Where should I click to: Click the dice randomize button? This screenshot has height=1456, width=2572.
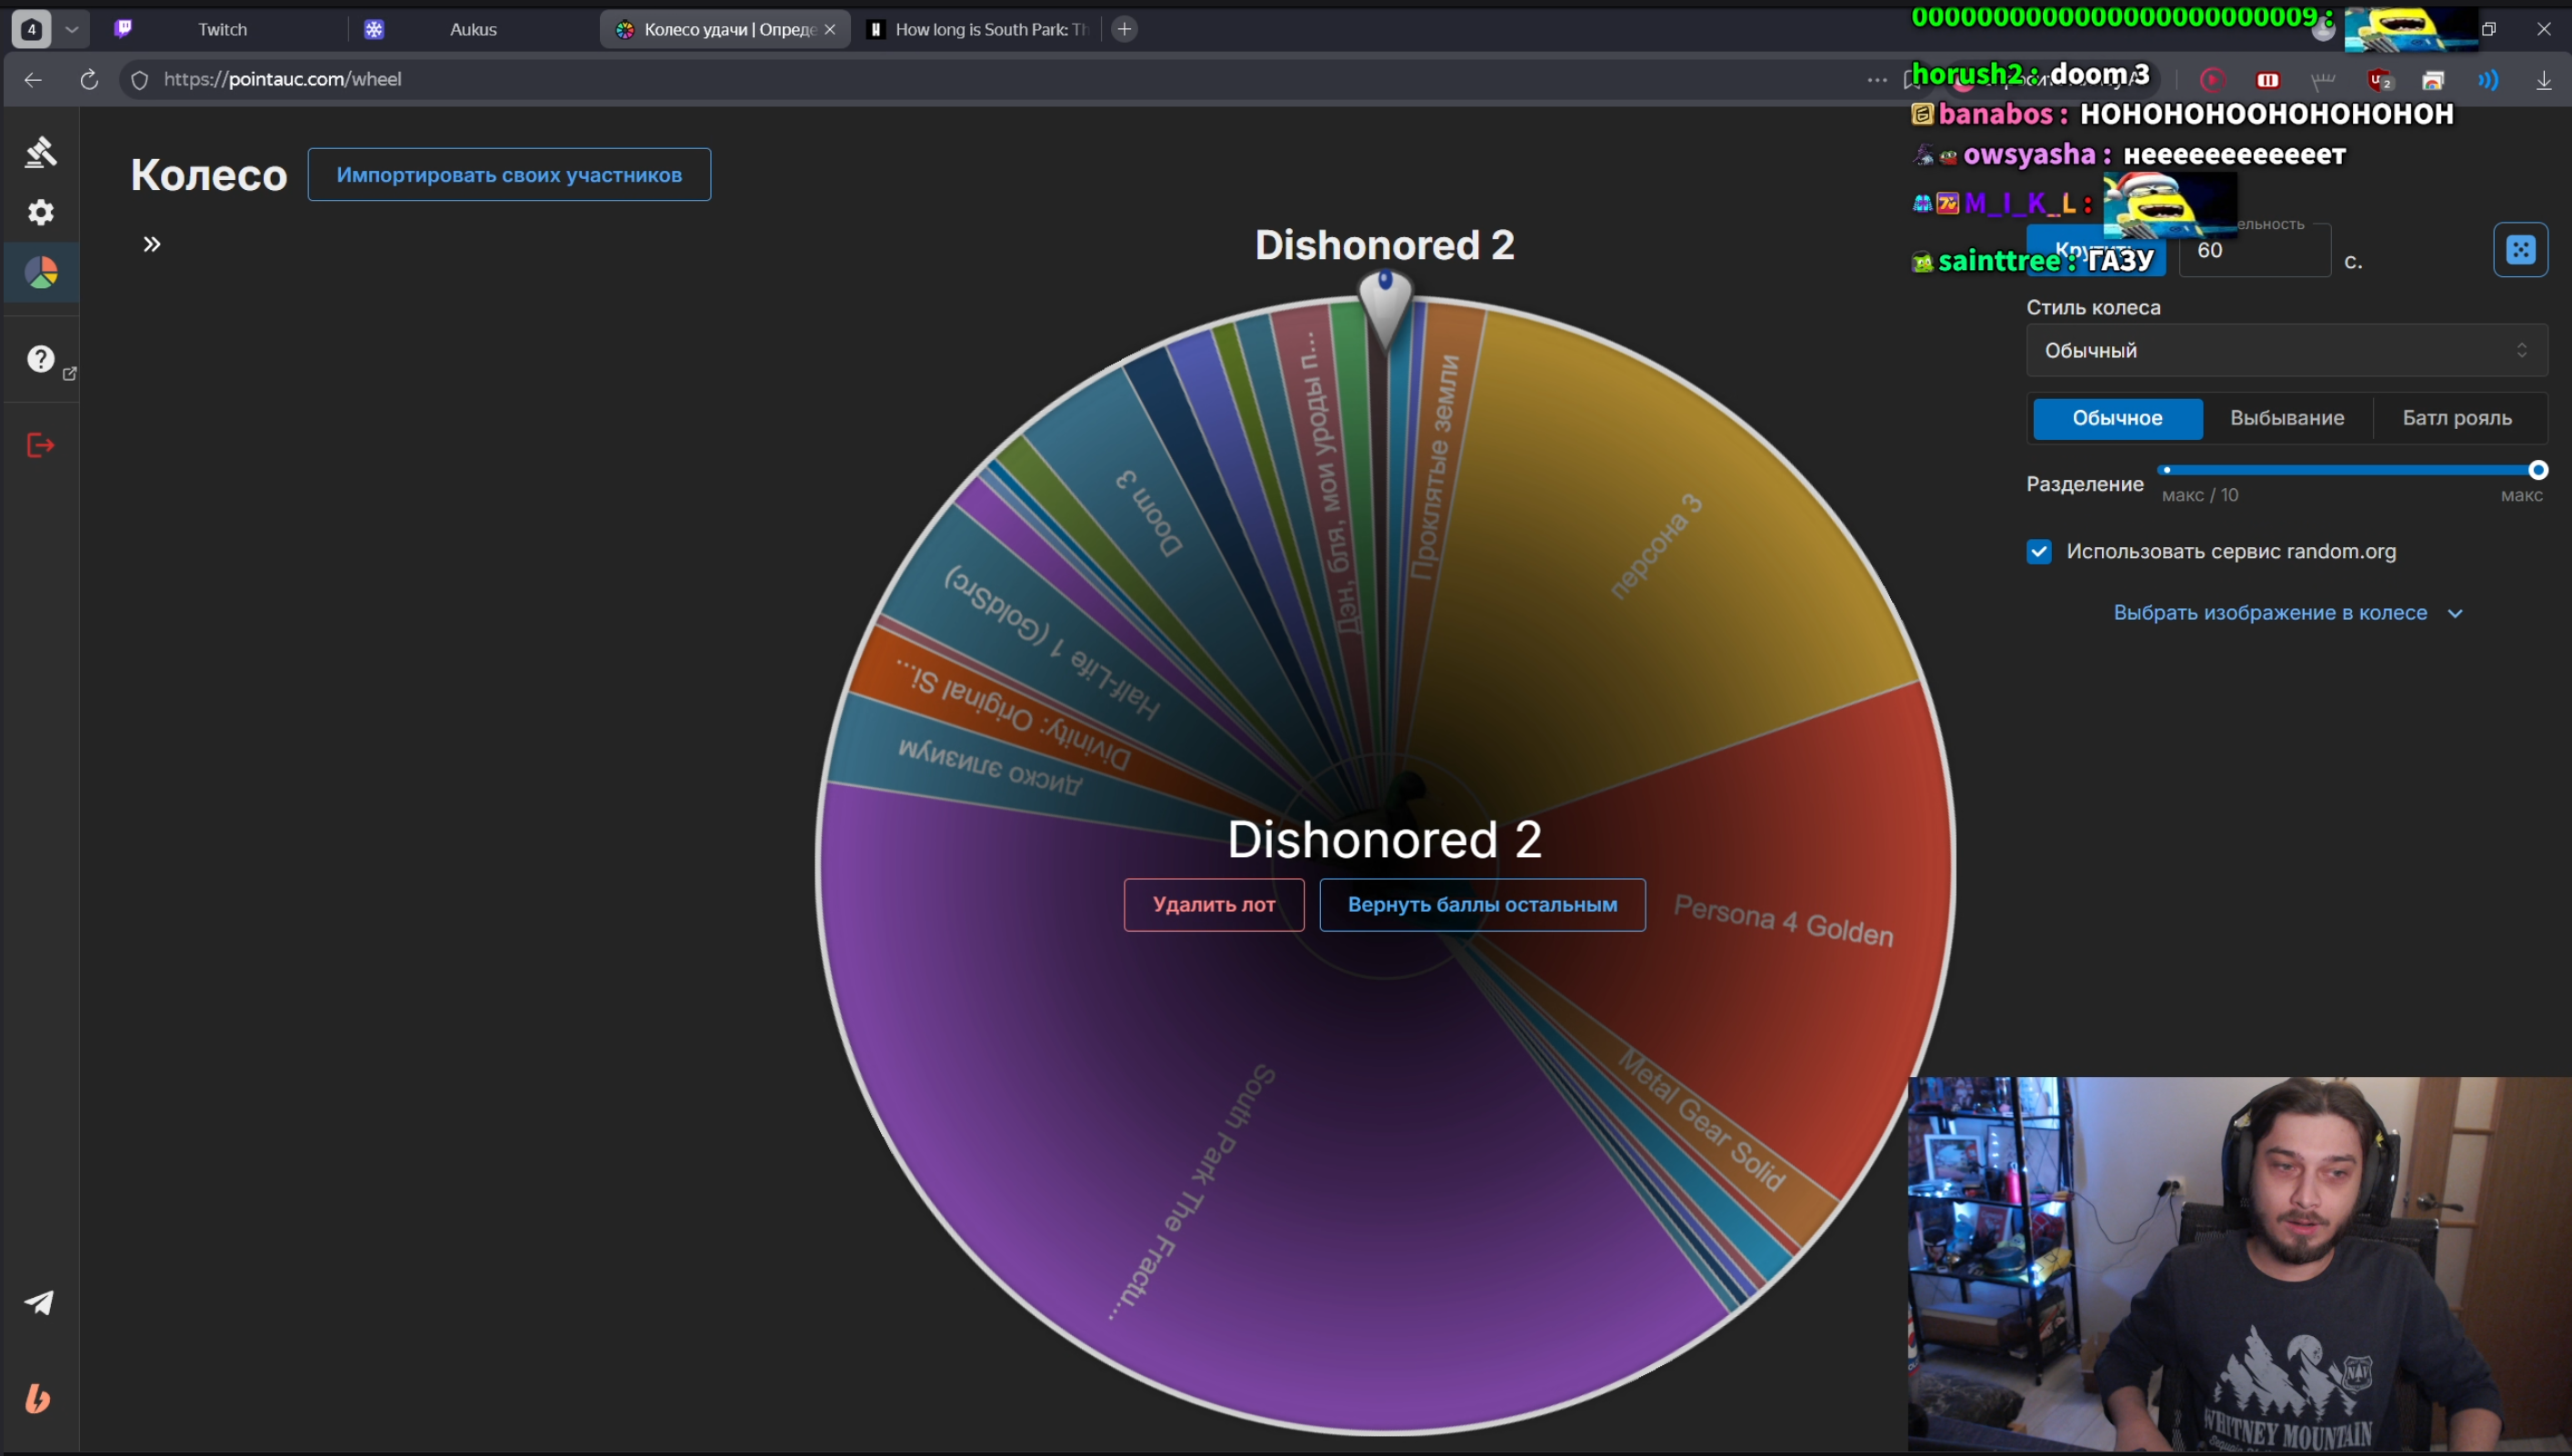2519,249
